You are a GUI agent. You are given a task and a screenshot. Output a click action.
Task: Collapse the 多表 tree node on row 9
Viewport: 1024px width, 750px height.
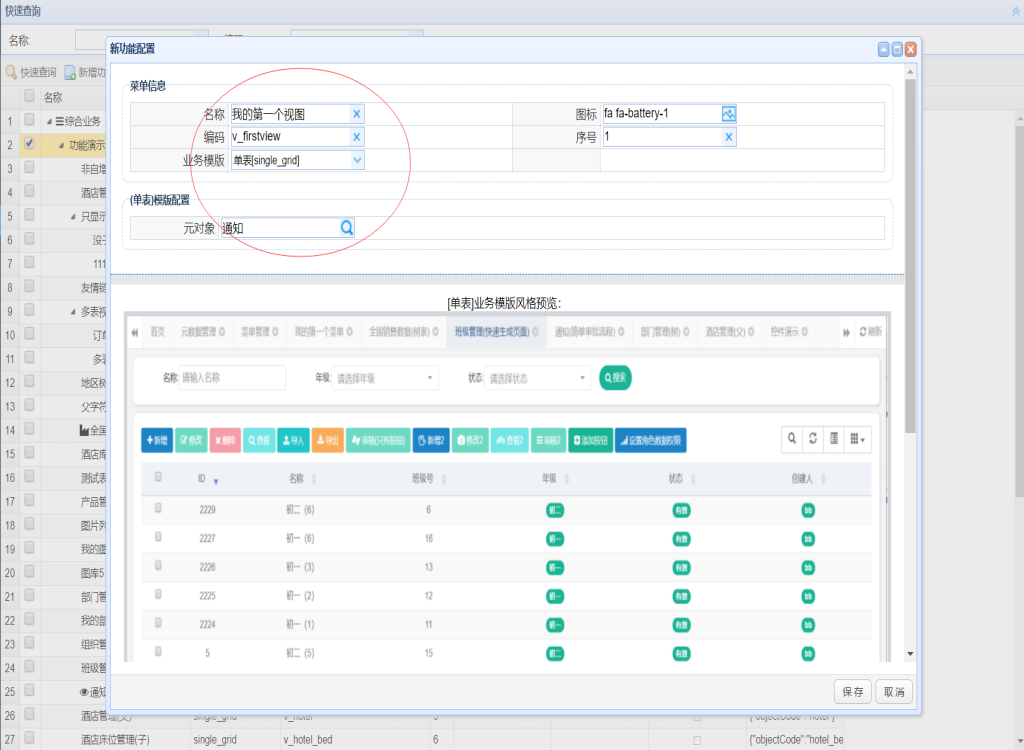[72, 312]
